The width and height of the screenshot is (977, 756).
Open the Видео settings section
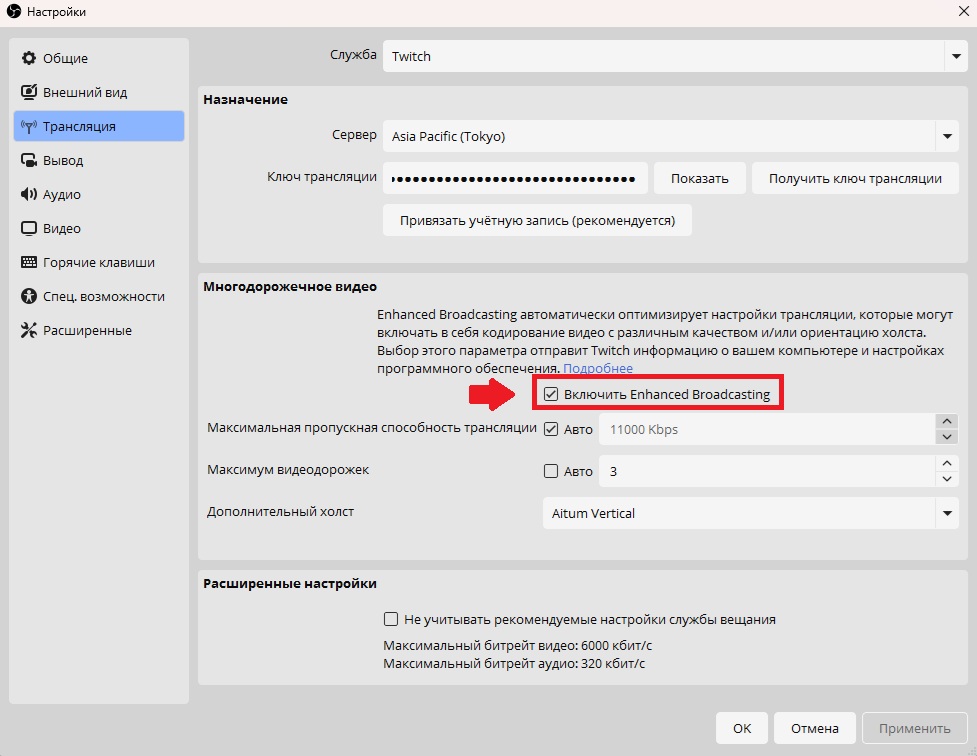coord(99,228)
